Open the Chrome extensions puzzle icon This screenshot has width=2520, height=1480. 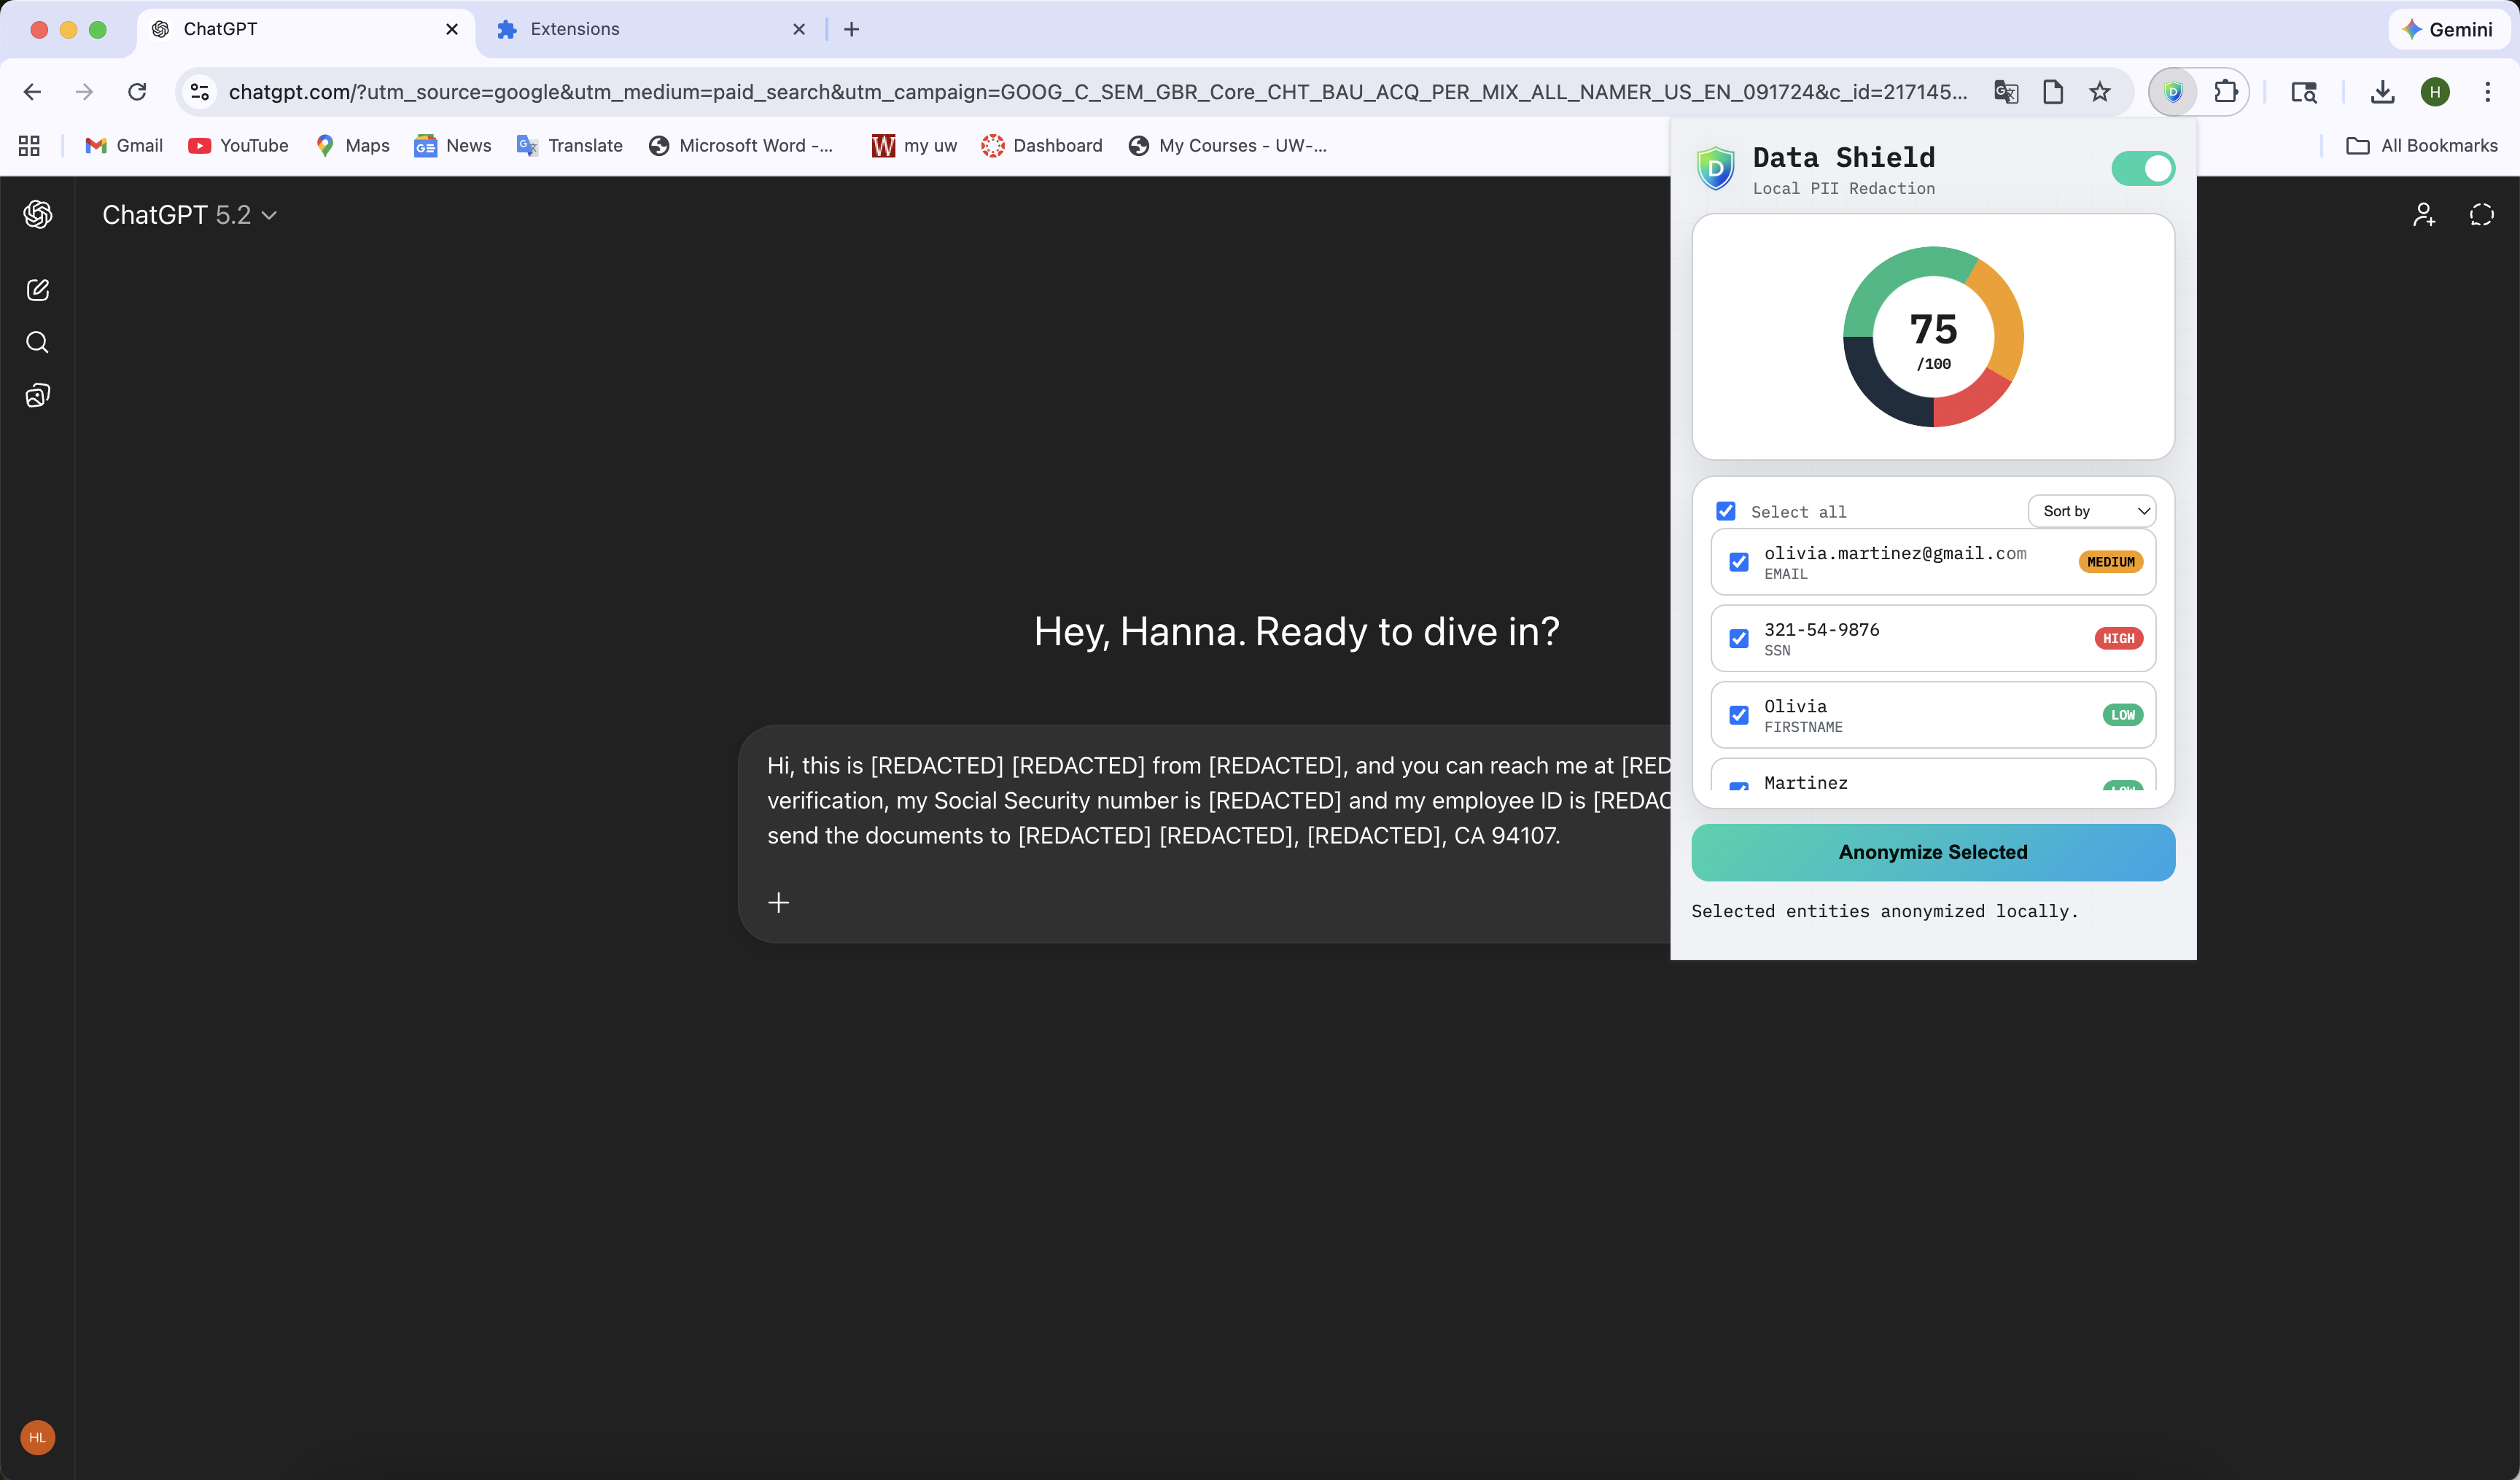point(2225,92)
